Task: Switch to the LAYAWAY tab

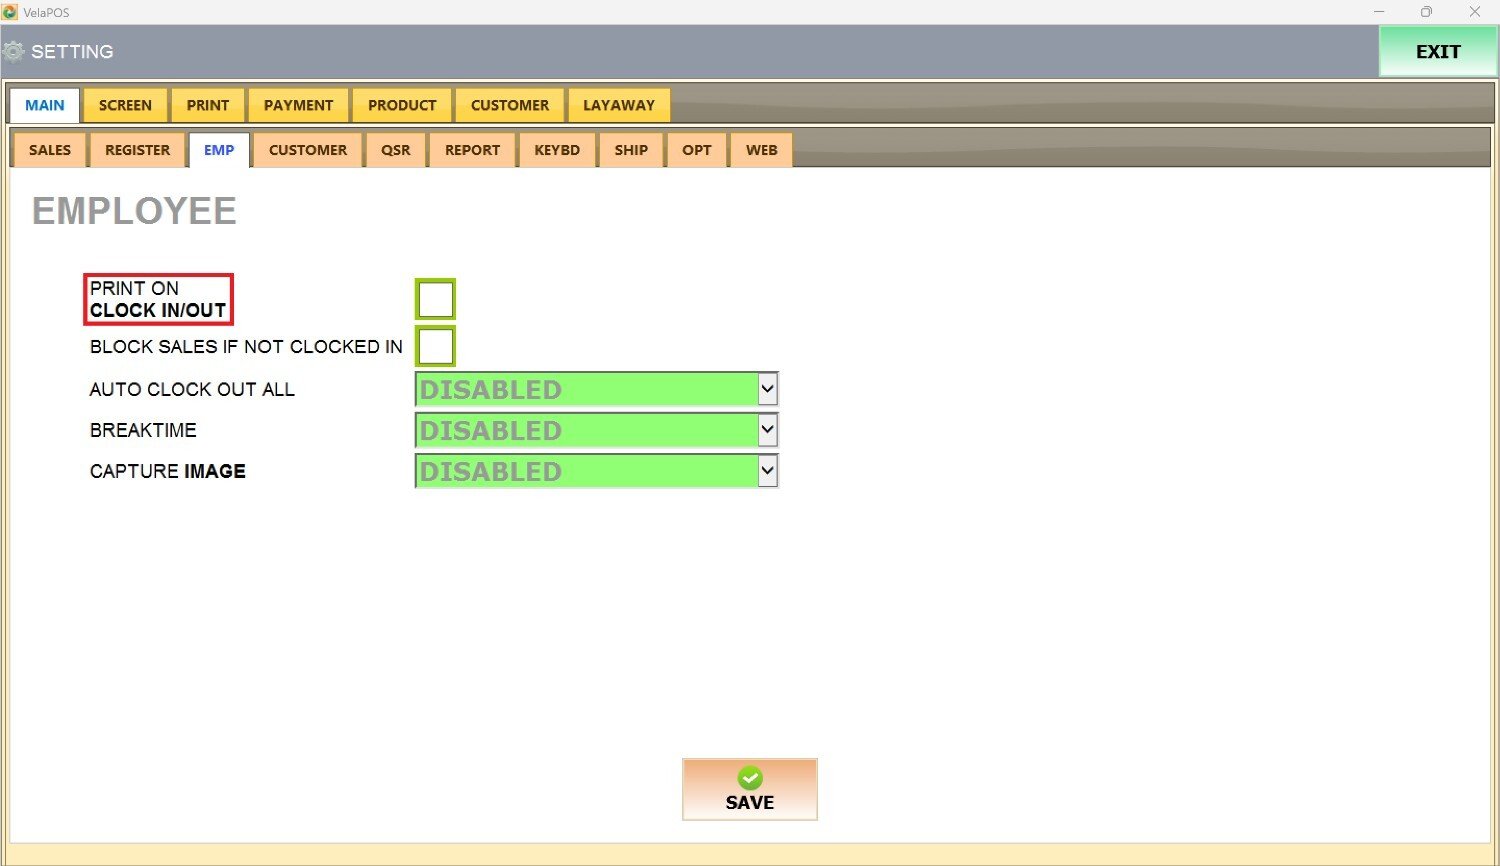Action: 618,105
